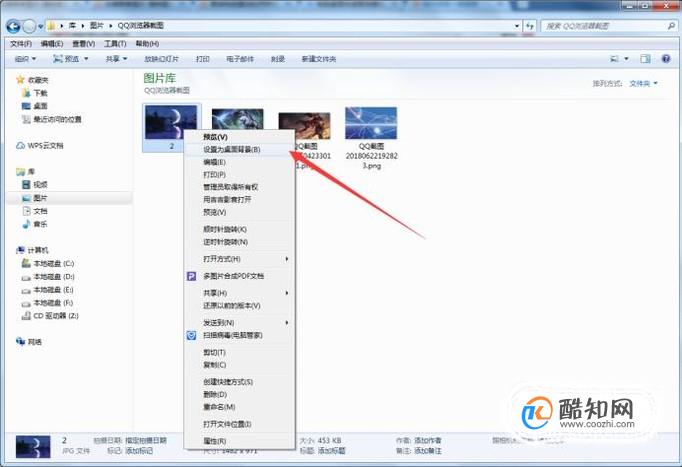Image resolution: width=682 pixels, height=467 pixels.
Task: Choose 顺时针旋转(K) in the context menu
Action: 240,229
